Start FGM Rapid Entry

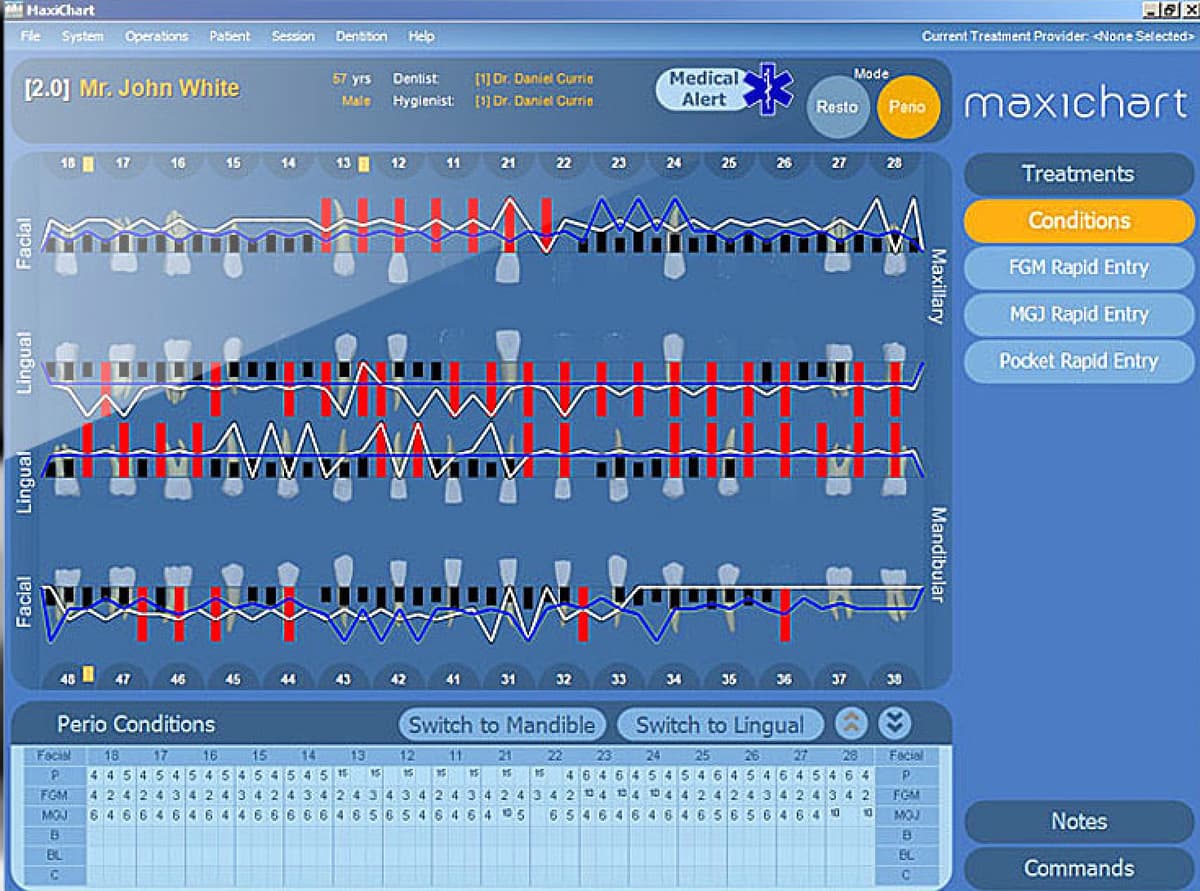[1078, 267]
